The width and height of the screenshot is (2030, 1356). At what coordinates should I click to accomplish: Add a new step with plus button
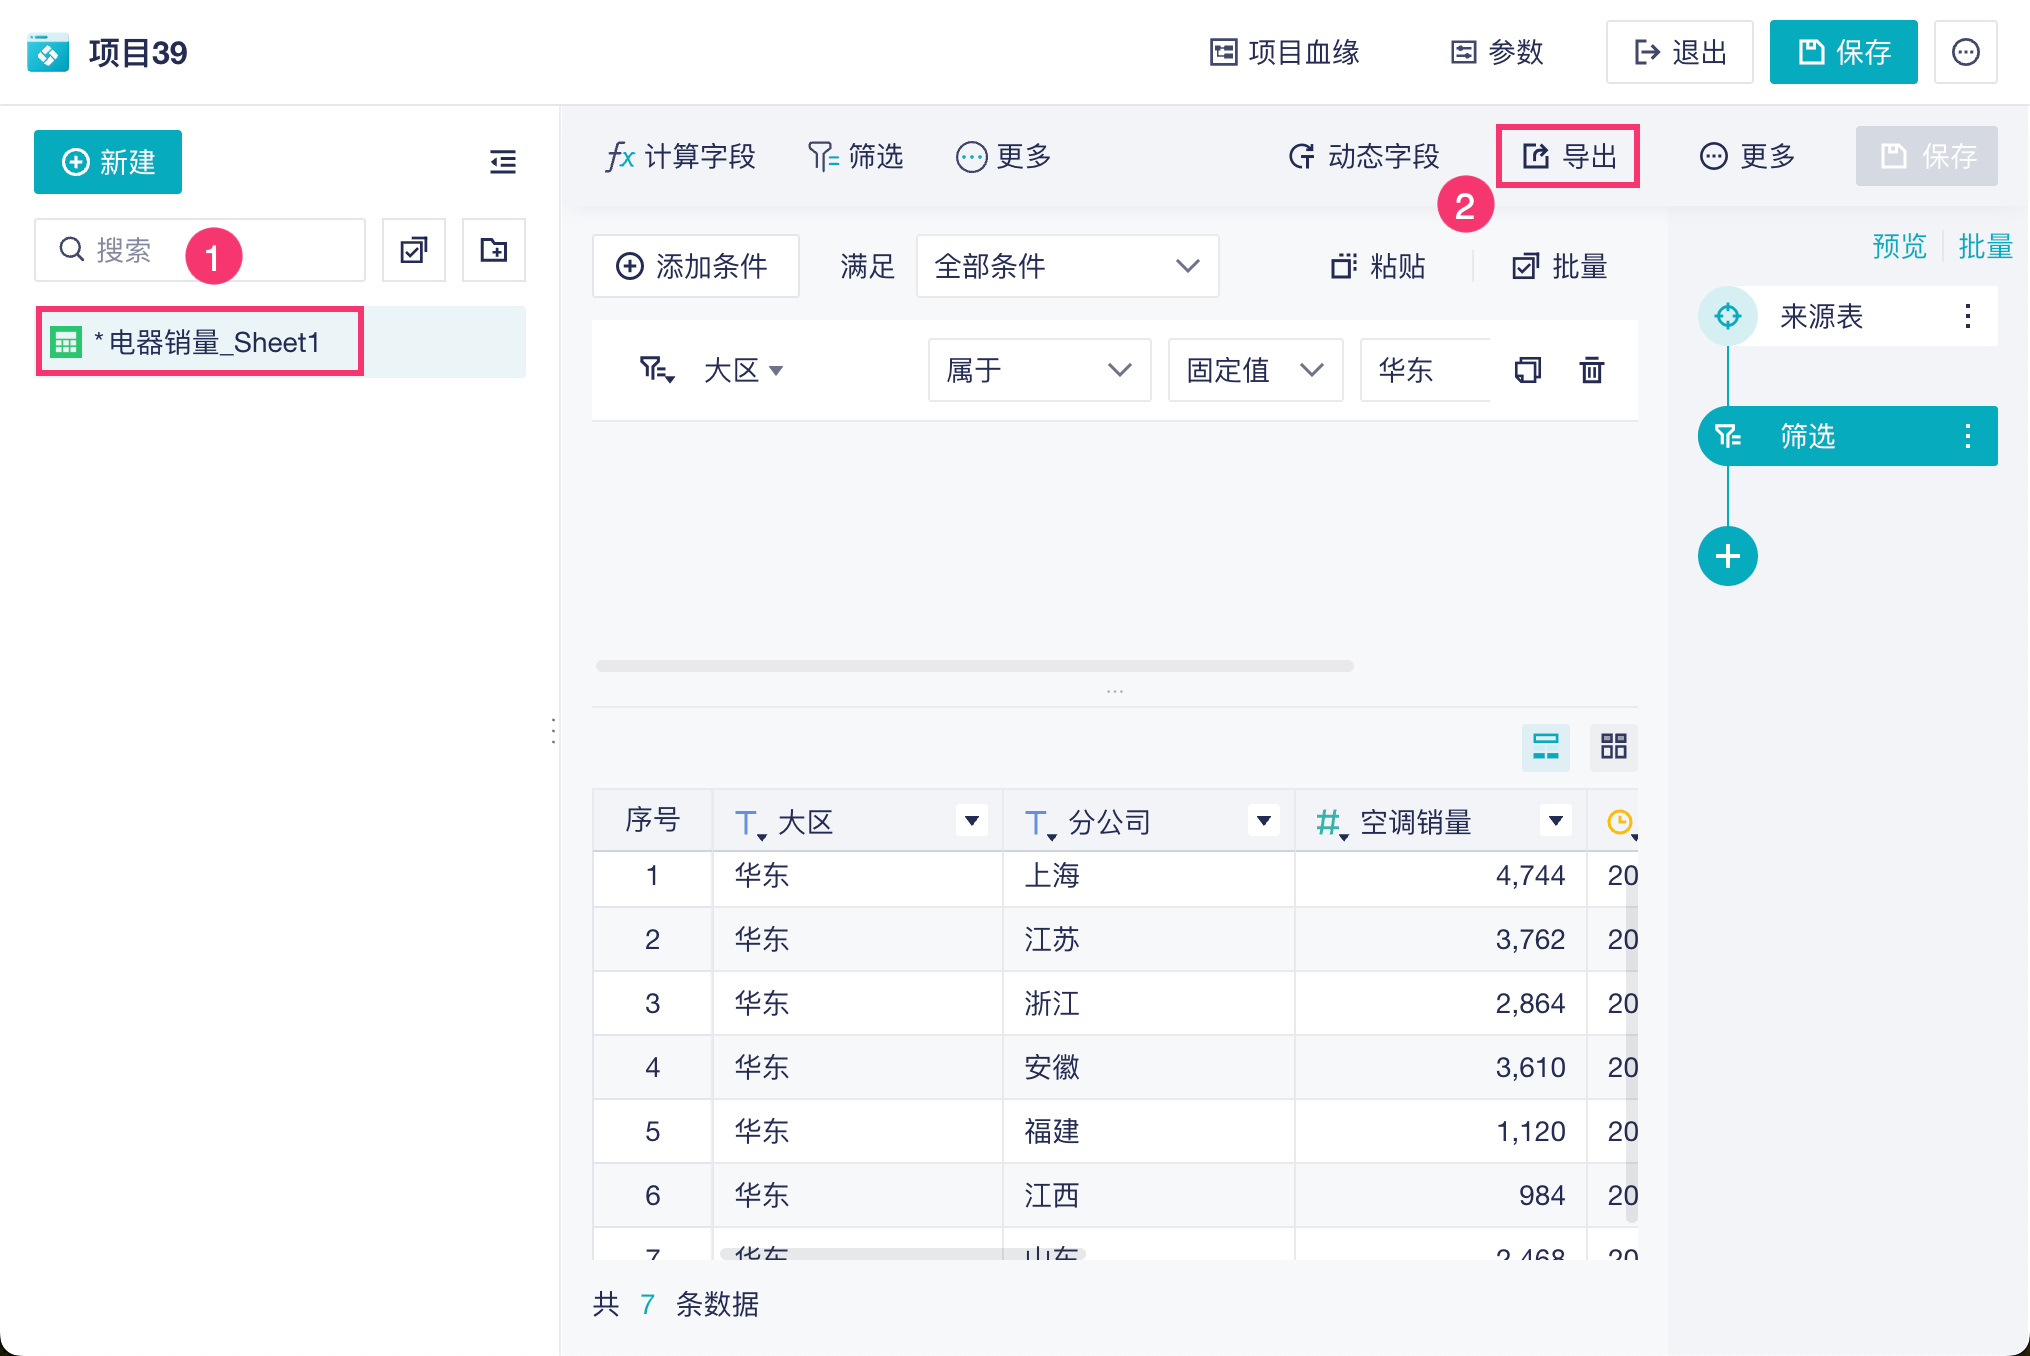click(x=1727, y=556)
